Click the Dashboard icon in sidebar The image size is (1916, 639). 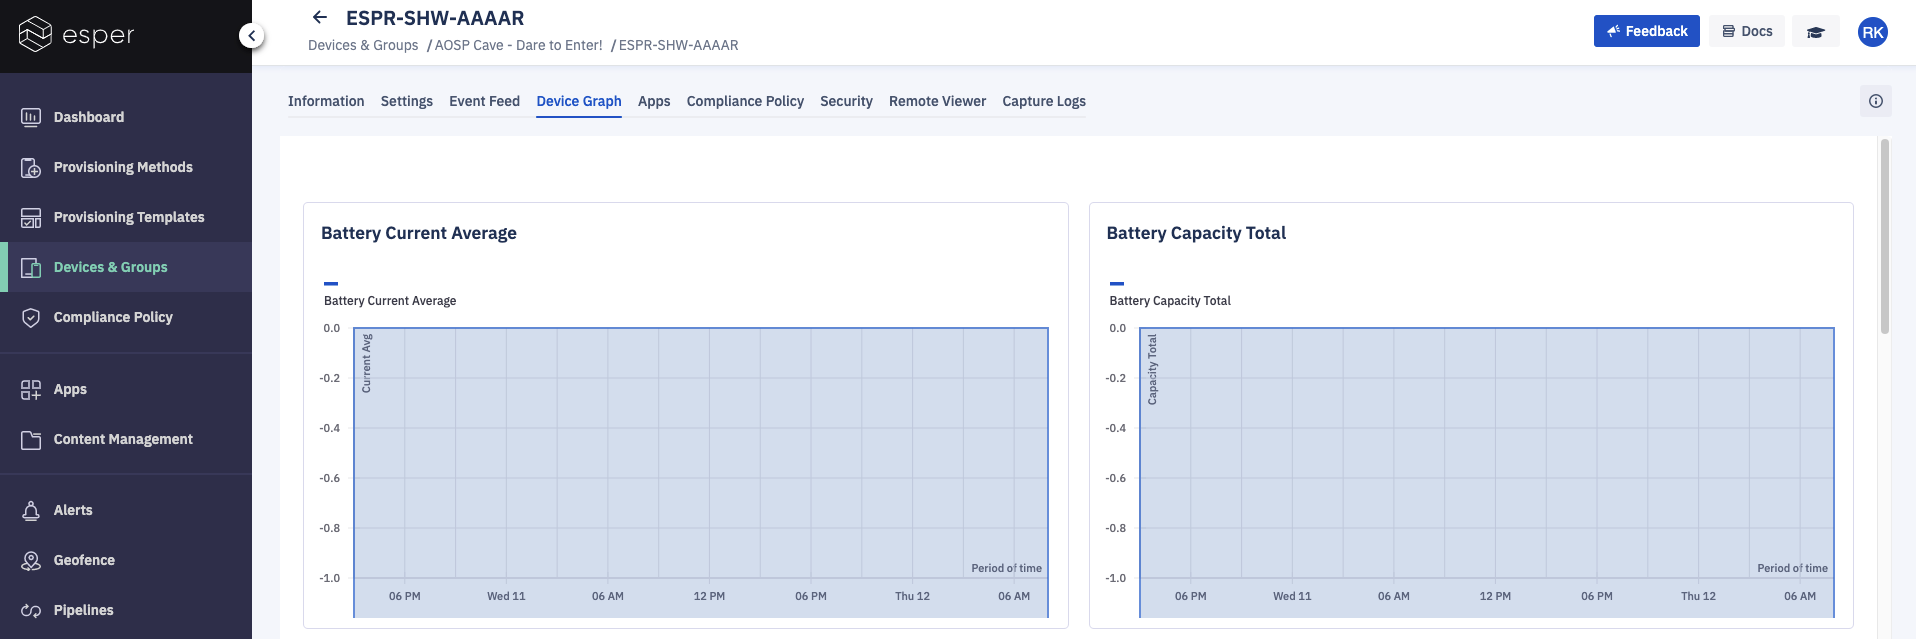coord(31,117)
